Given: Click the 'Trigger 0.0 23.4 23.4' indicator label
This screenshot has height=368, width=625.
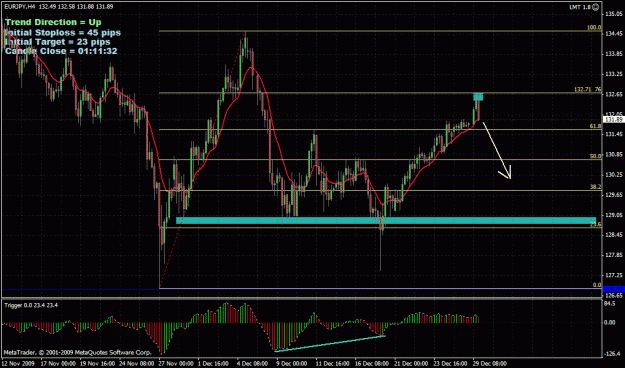Looking at the screenshot, I should click(31, 305).
